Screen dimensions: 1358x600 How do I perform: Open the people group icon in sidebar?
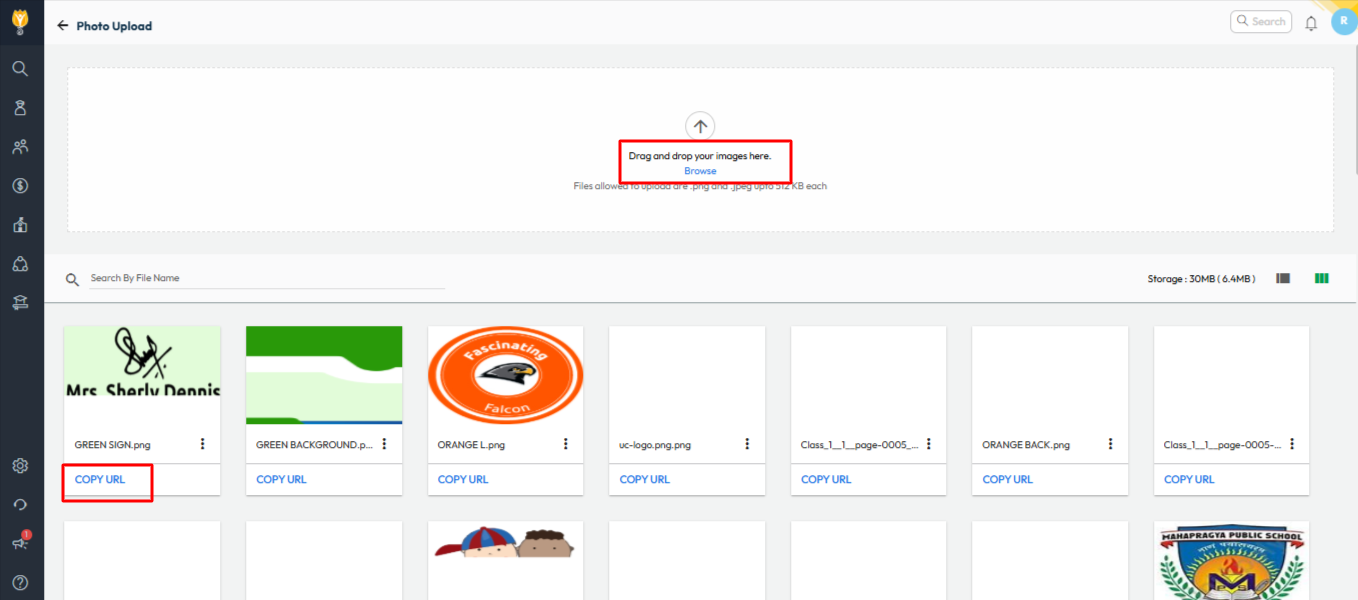(20, 147)
